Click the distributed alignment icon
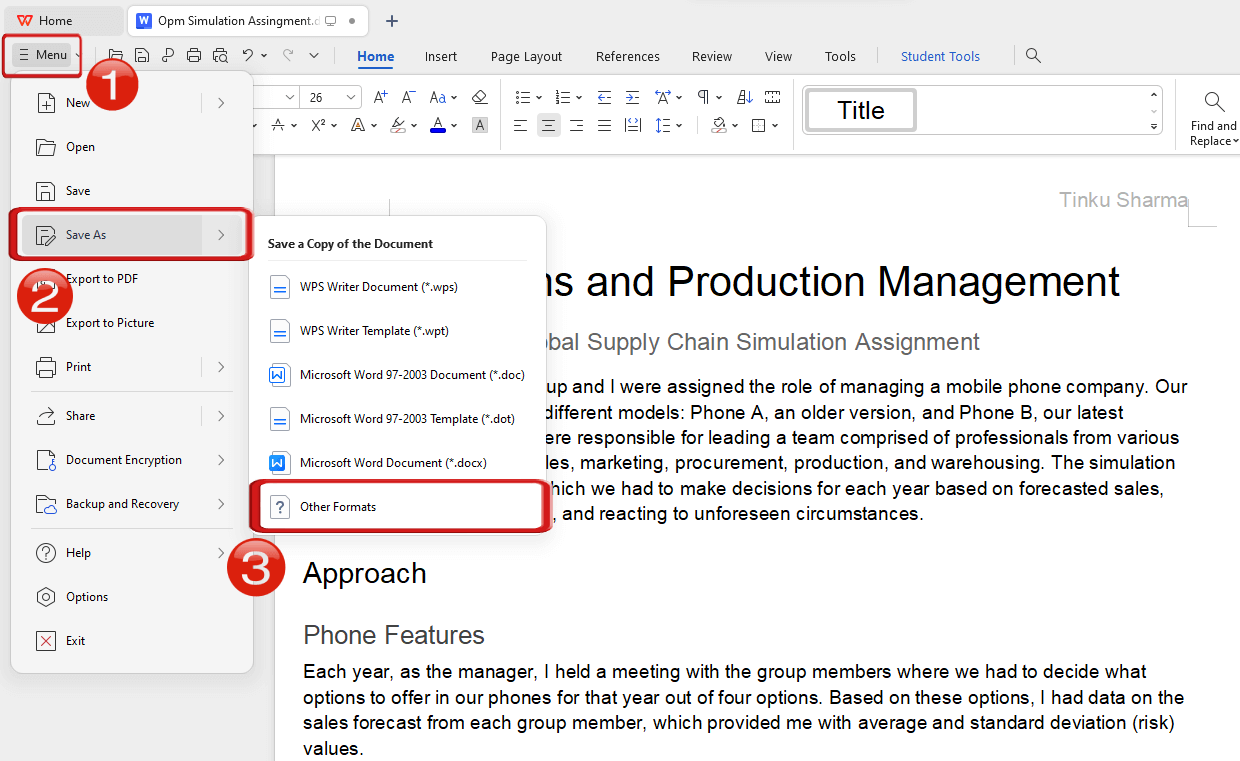This screenshot has height=761, width=1240. point(632,125)
